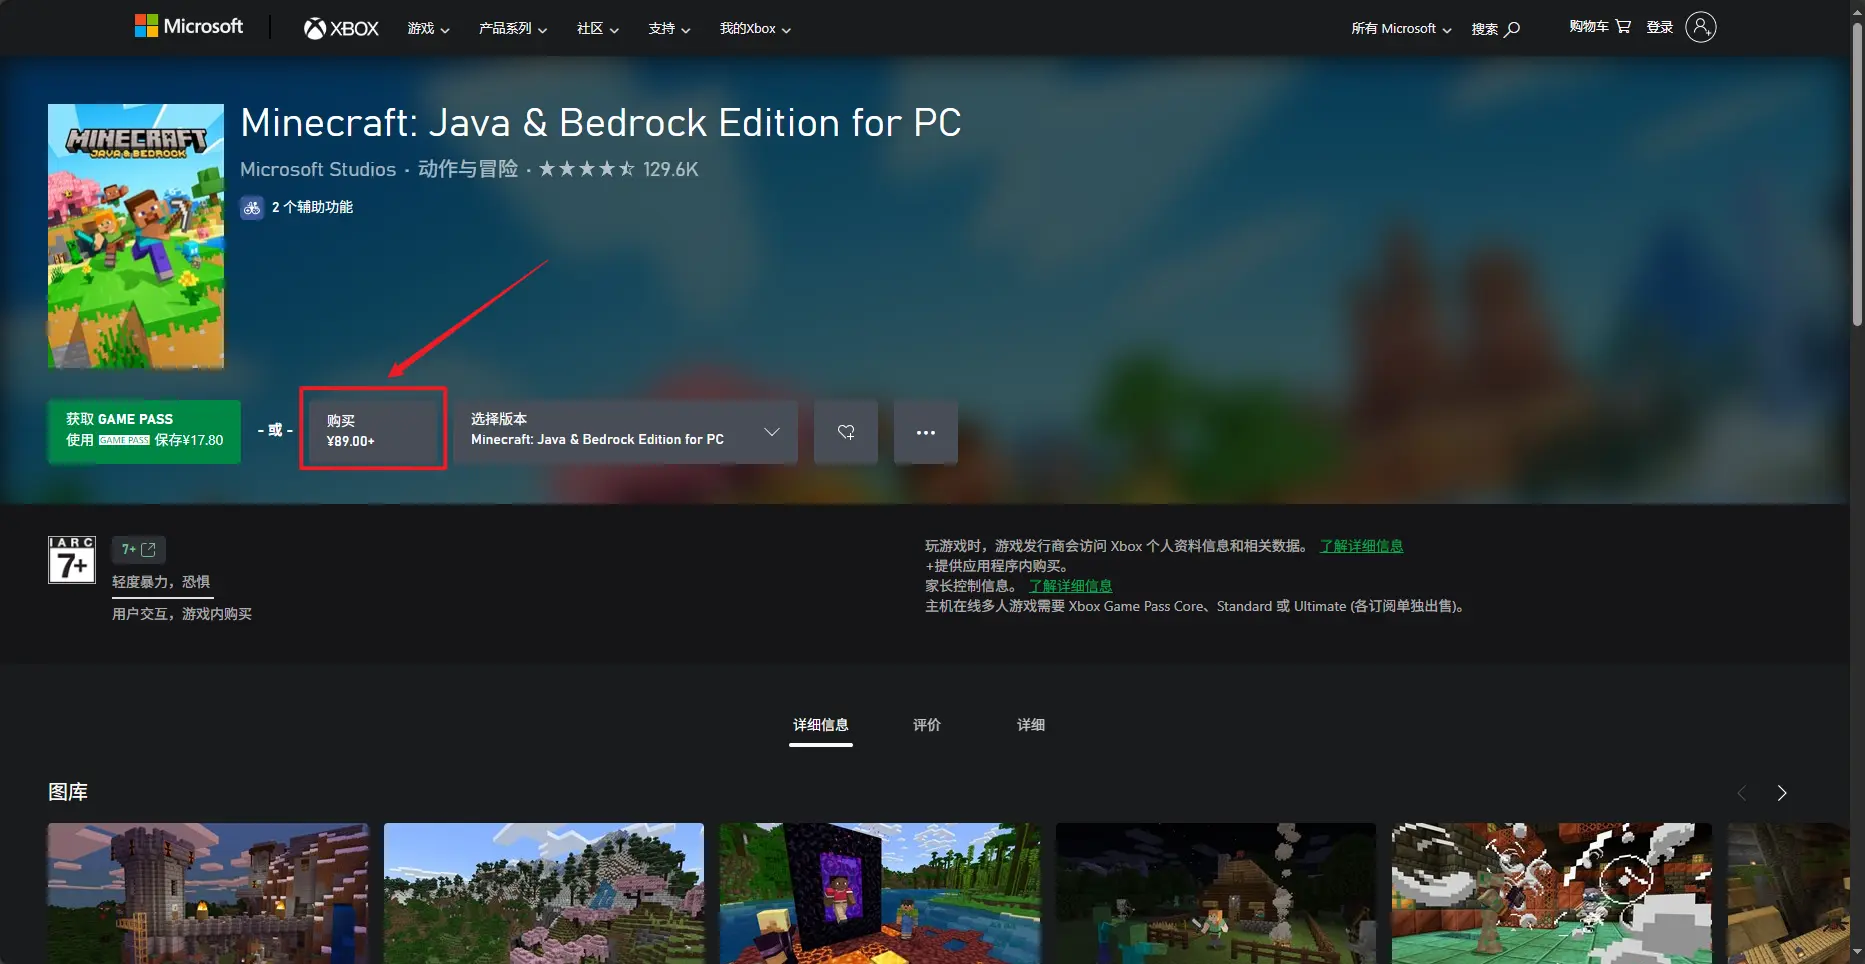Add to wishlist with heart icon
The height and width of the screenshot is (964, 1865).
click(x=846, y=432)
